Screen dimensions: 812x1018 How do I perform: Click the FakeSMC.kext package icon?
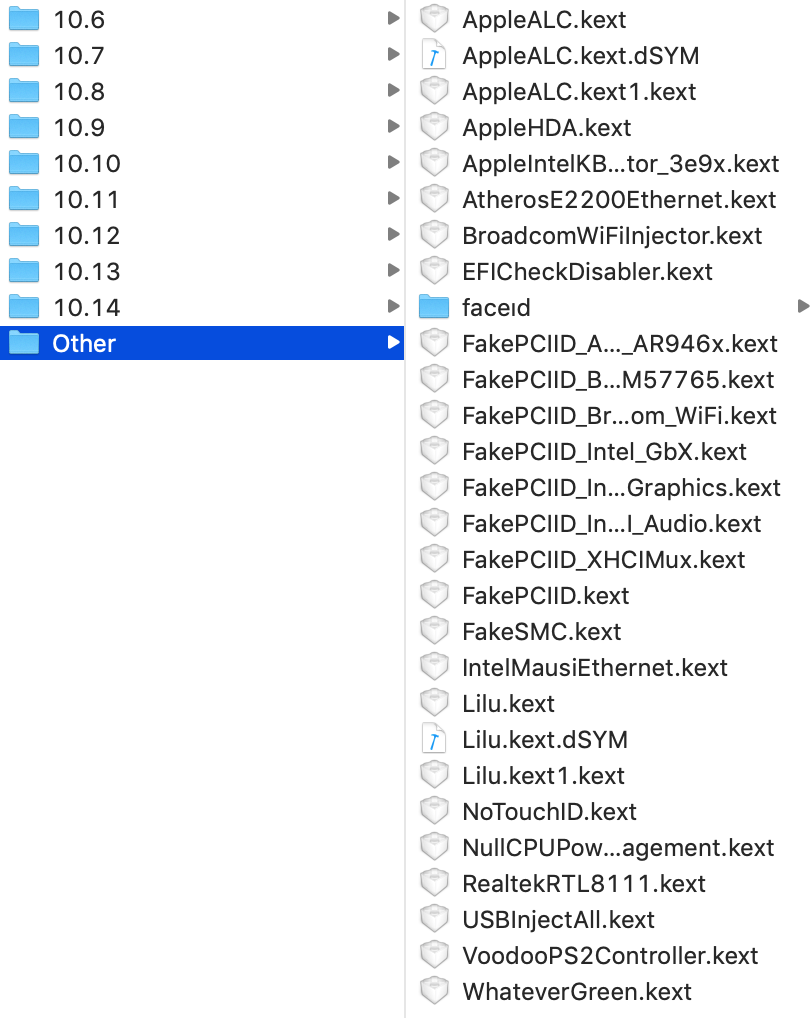coord(434,630)
